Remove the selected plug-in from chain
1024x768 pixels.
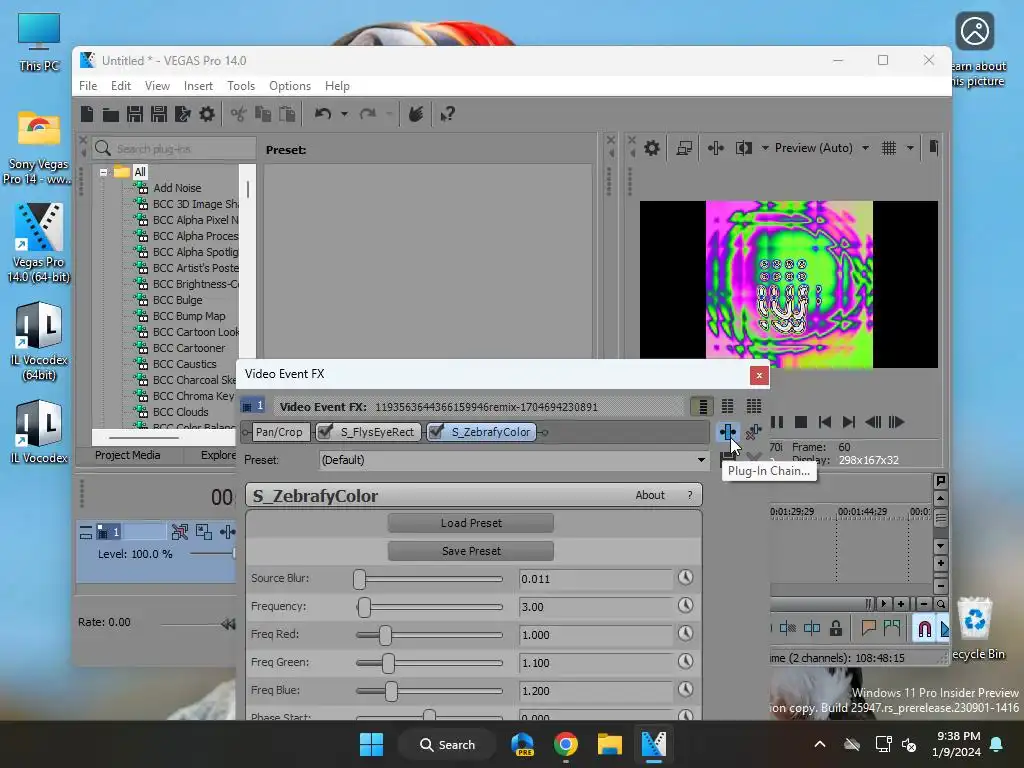[x=754, y=432]
